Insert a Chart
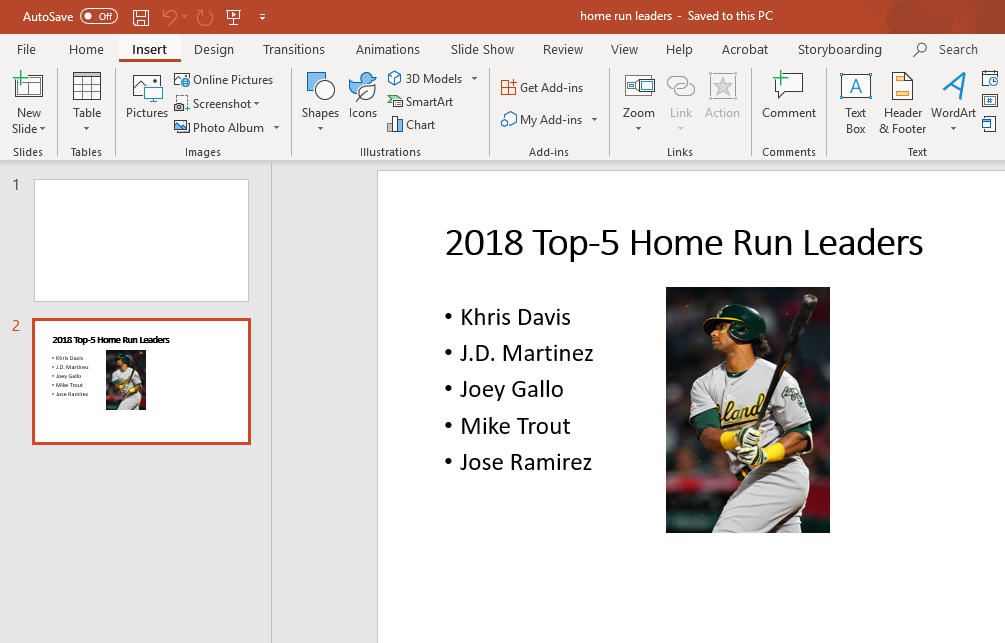Screen dimensions: 1005x643 pos(412,125)
